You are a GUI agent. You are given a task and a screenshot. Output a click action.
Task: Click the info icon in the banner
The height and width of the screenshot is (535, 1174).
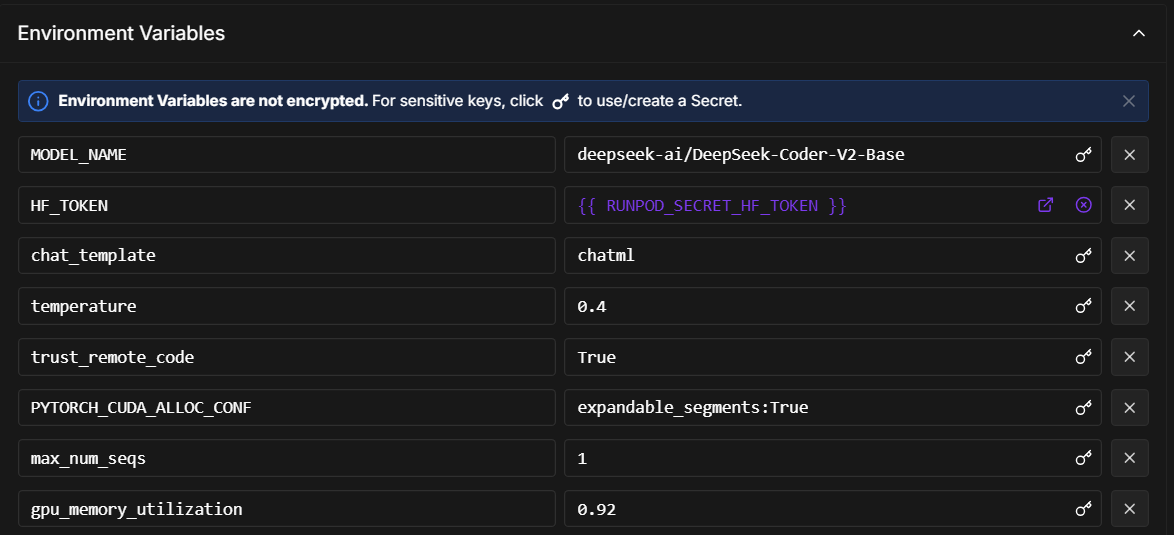38,101
